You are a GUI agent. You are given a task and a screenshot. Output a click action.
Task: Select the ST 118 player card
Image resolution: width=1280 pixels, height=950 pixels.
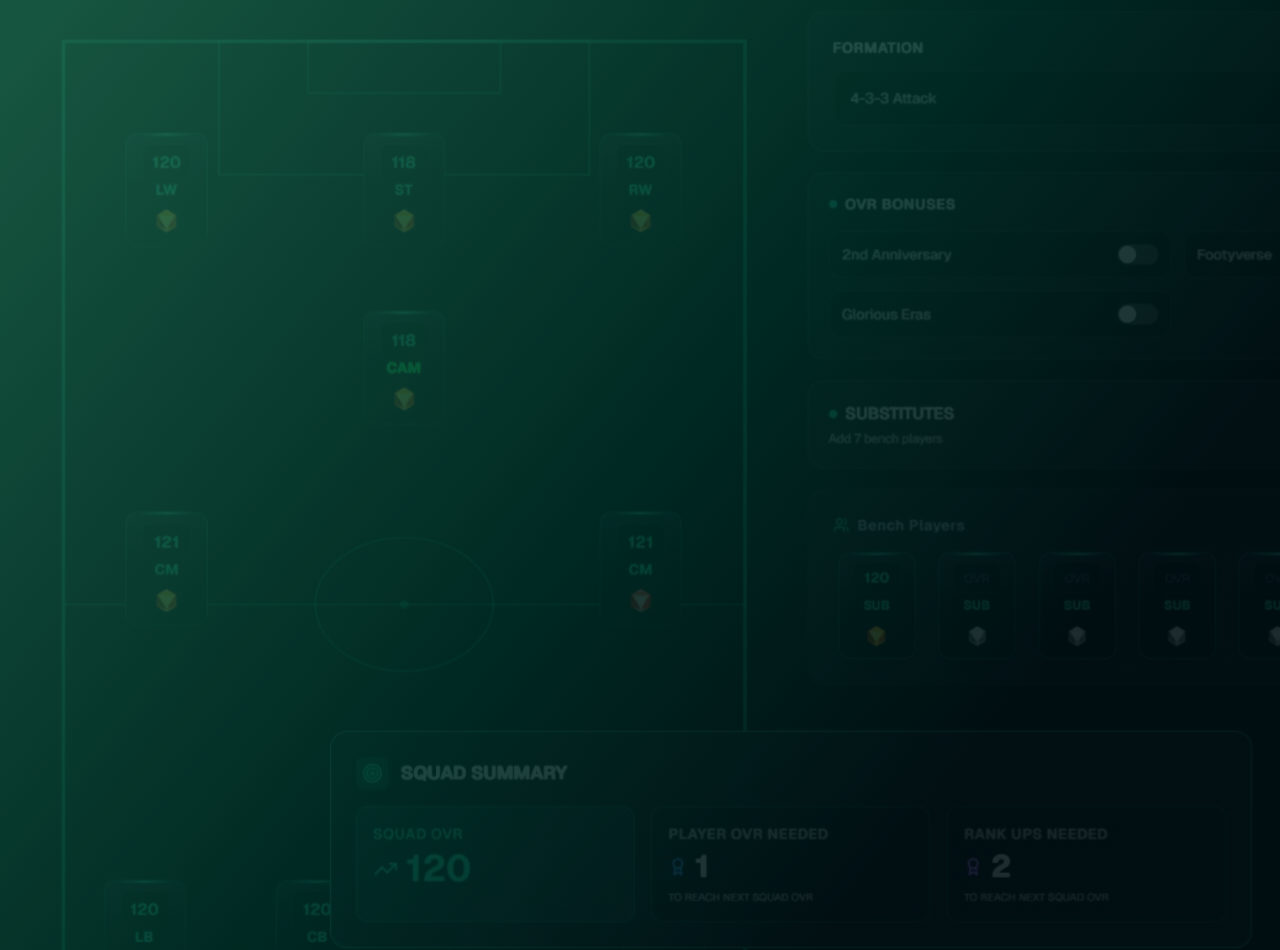403,190
